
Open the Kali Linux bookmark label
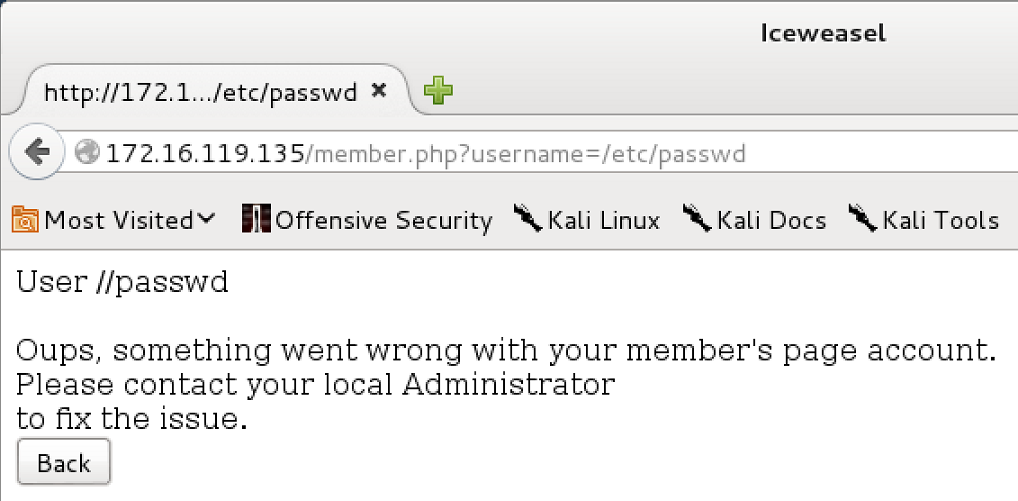[x=604, y=221]
